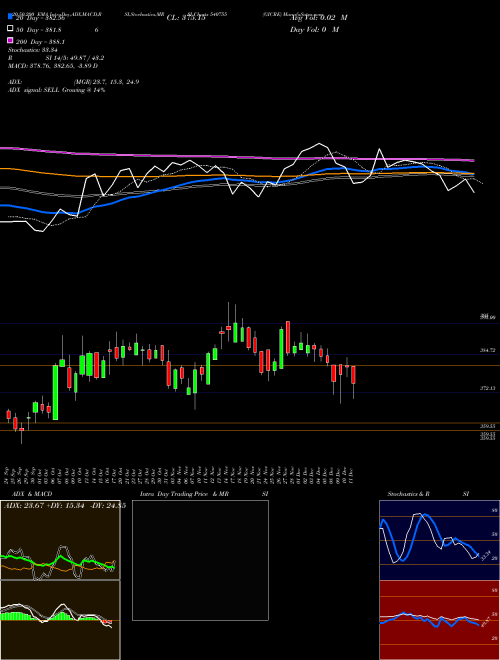
Task: Click the 'Day Vol: 0 M' label
Action: click(x=314, y=29)
